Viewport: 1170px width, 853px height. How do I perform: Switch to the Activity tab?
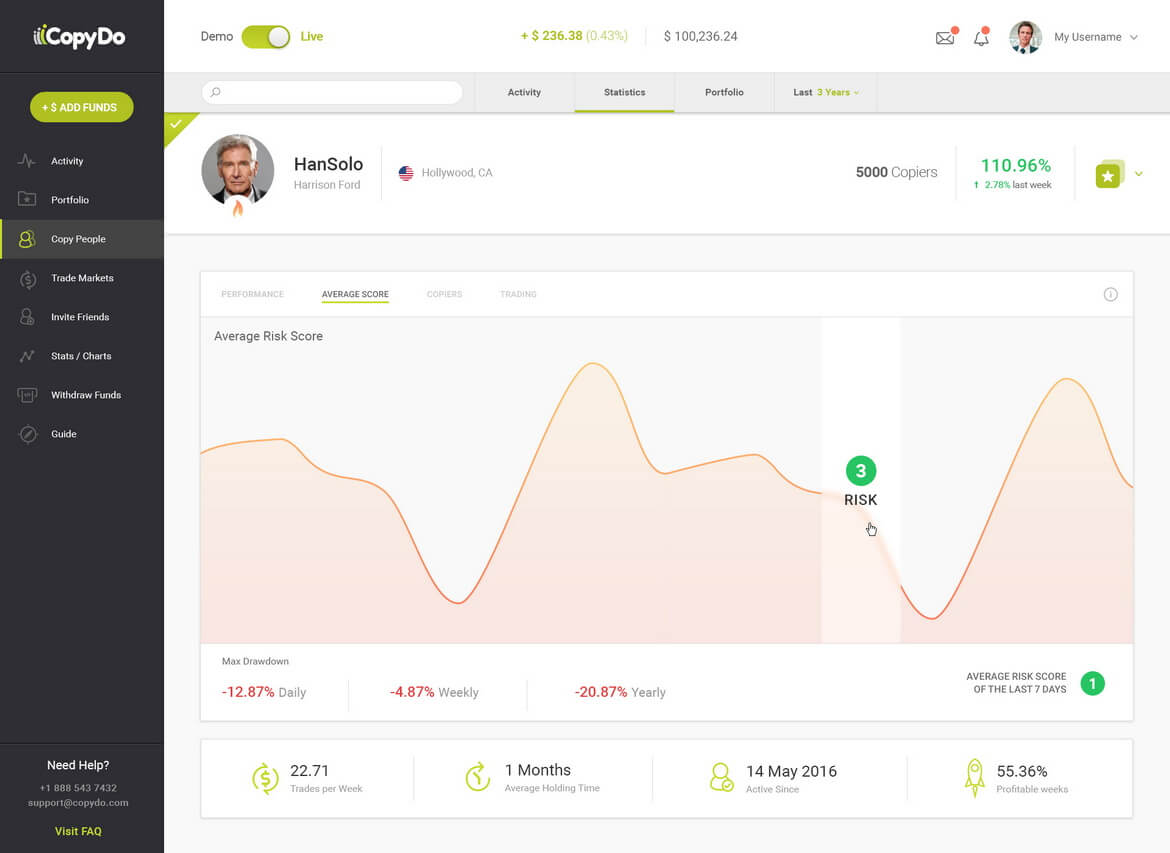tap(524, 93)
